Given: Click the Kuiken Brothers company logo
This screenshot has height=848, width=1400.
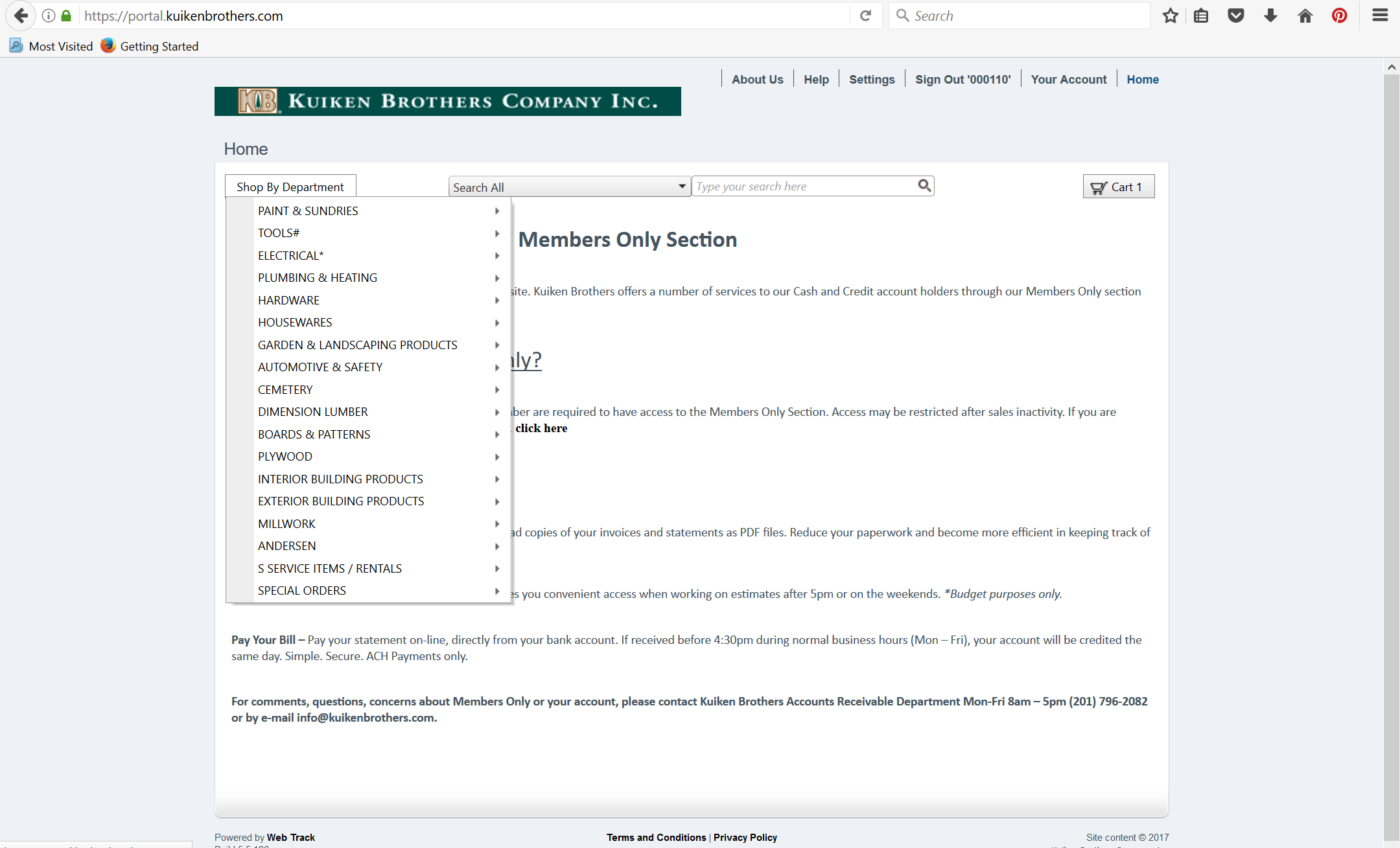Looking at the screenshot, I should tap(447, 101).
